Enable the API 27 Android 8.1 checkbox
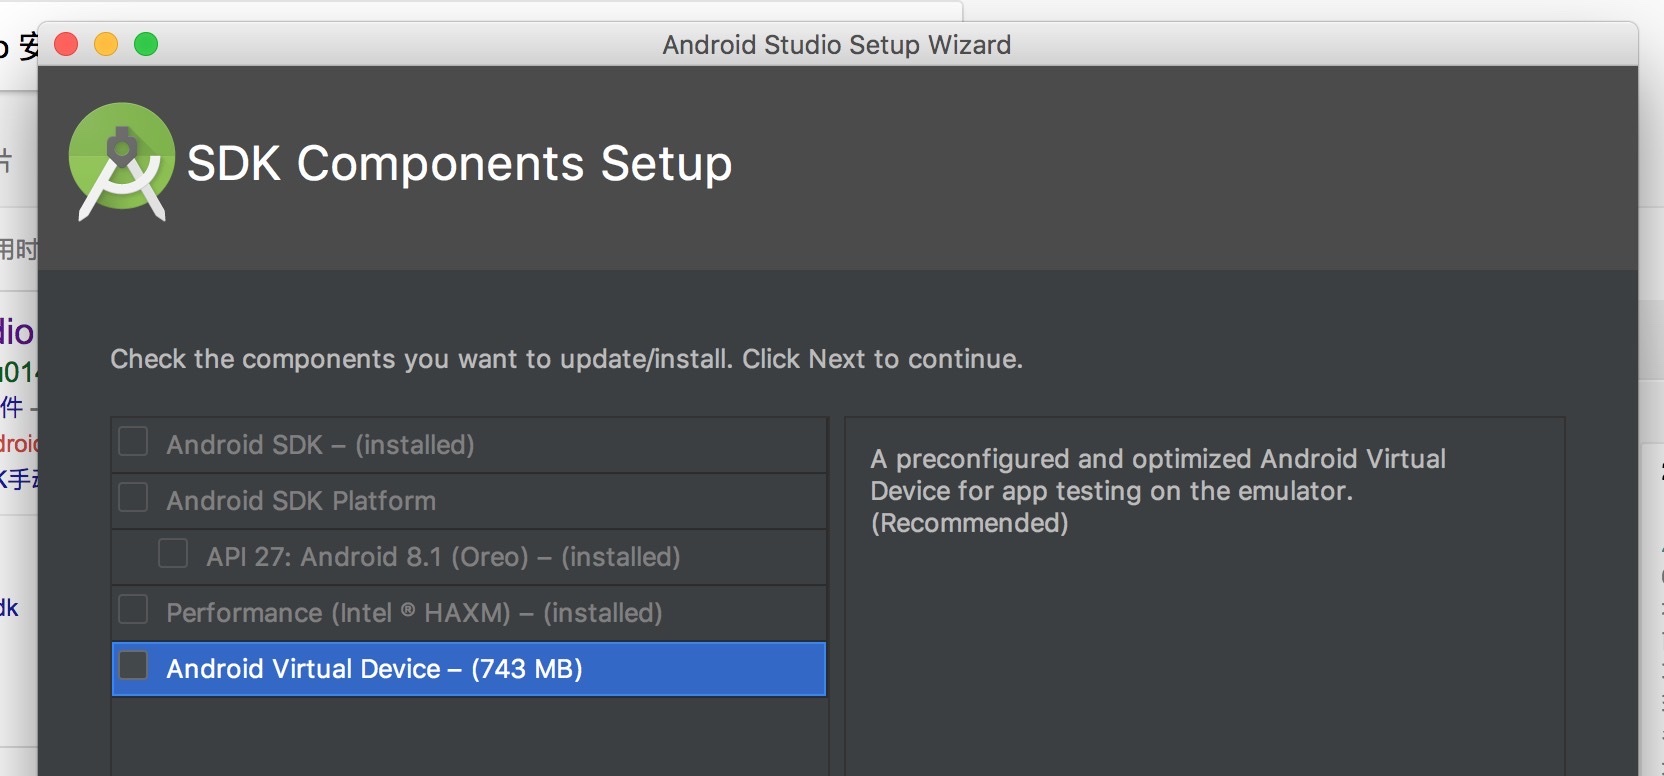This screenshot has height=776, width=1664. click(x=173, y=554)
